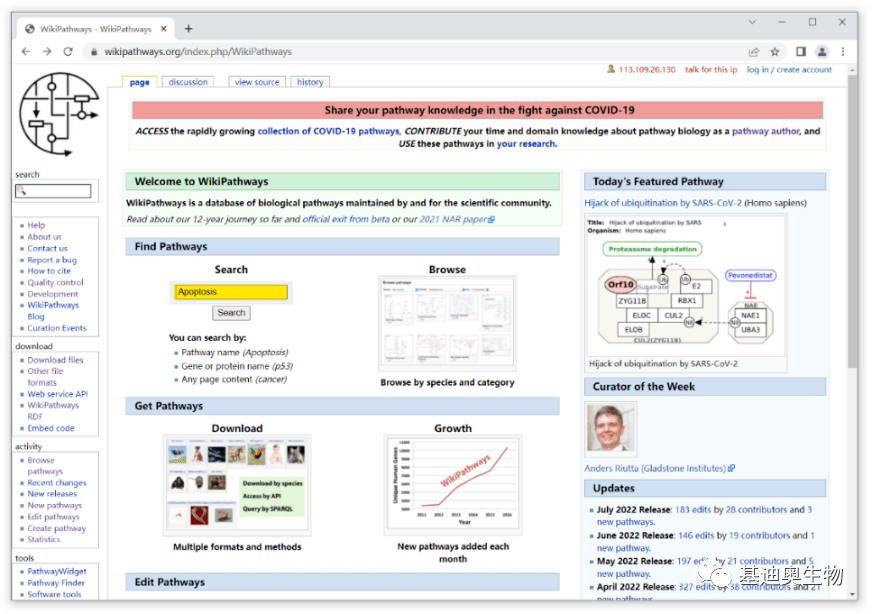Open official exit from beta link
The image size is (872, 614).
[x=346, y=220]
